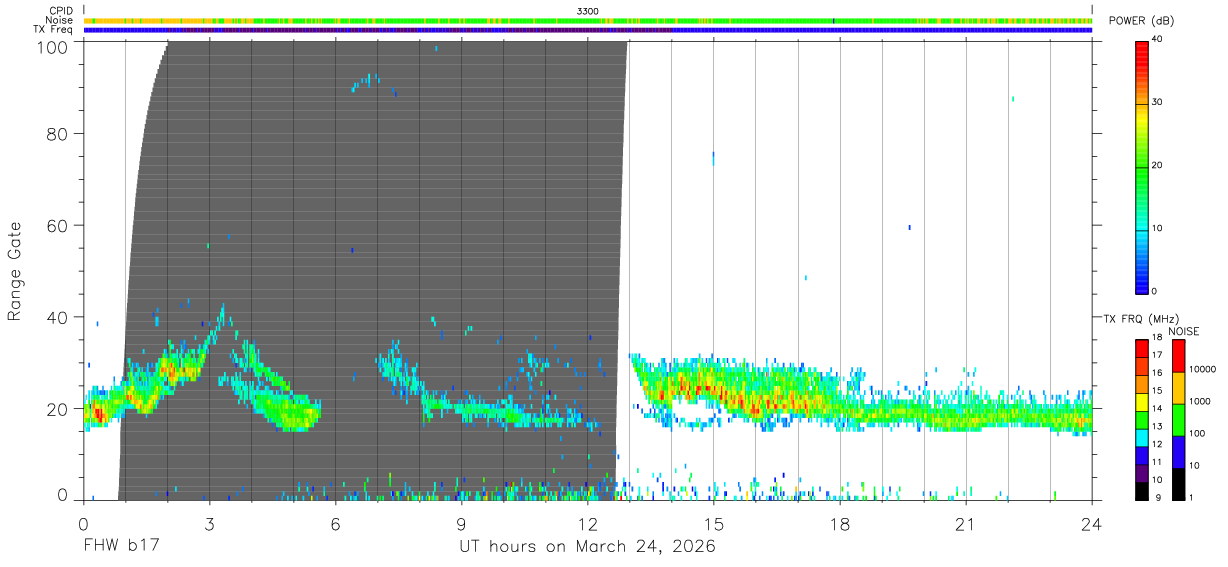This screenshot has width=1228, height=567.
Task: Click the NOISE color scale bar
Action: point(1179,420)
